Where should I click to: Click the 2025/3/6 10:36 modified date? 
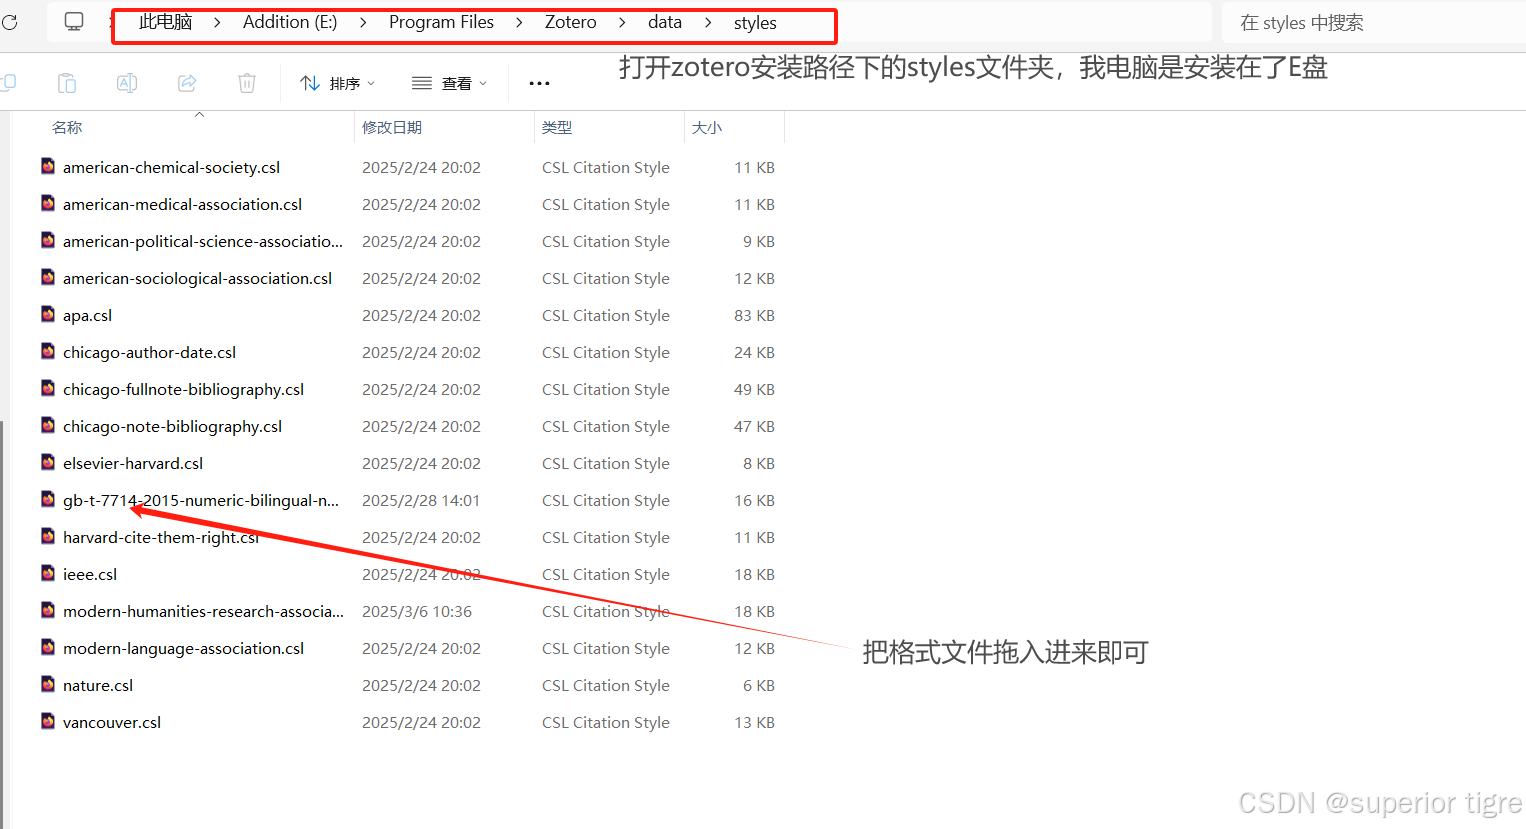click(417, 612)
